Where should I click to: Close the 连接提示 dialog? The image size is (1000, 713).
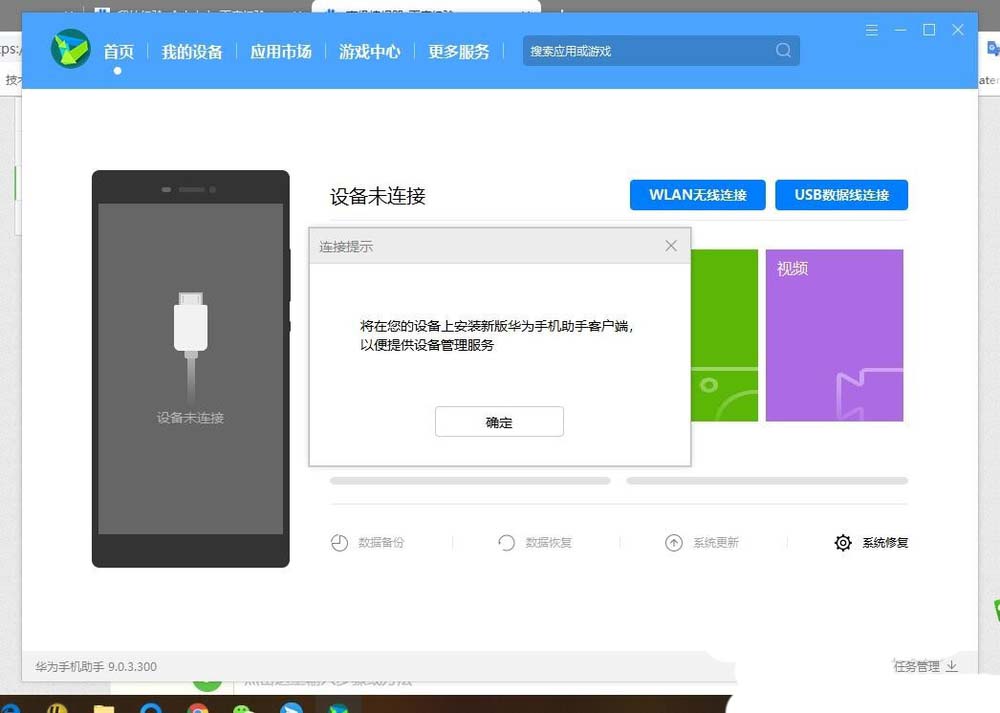click(x=671, y=246)
